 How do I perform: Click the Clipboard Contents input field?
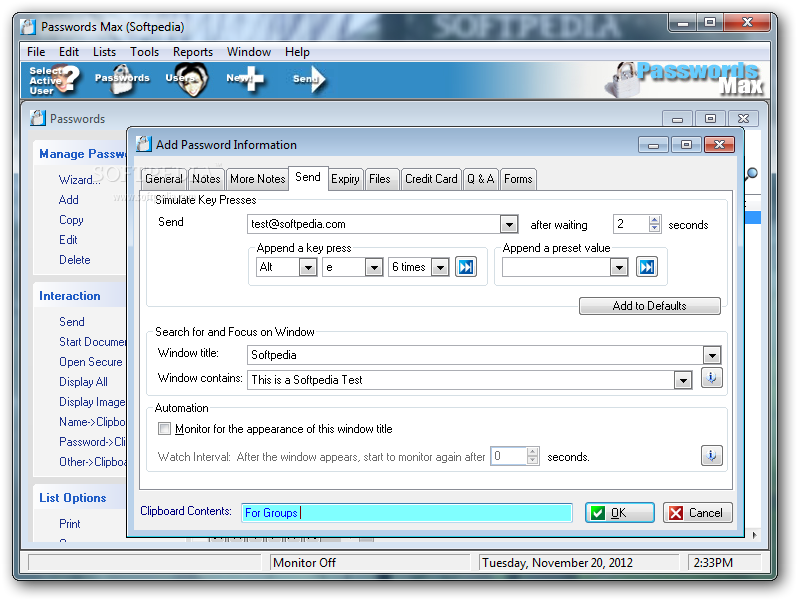[x=407, y=512]
